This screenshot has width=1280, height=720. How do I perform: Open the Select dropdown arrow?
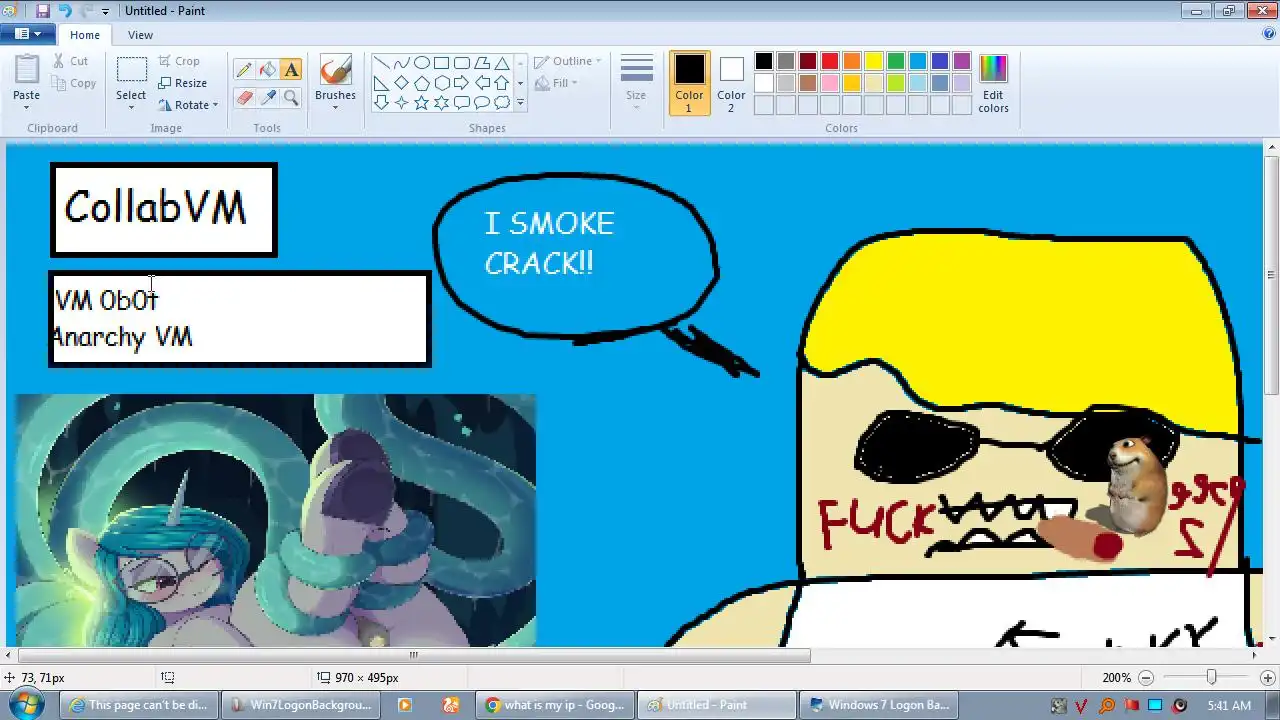[x=131, y=107]
